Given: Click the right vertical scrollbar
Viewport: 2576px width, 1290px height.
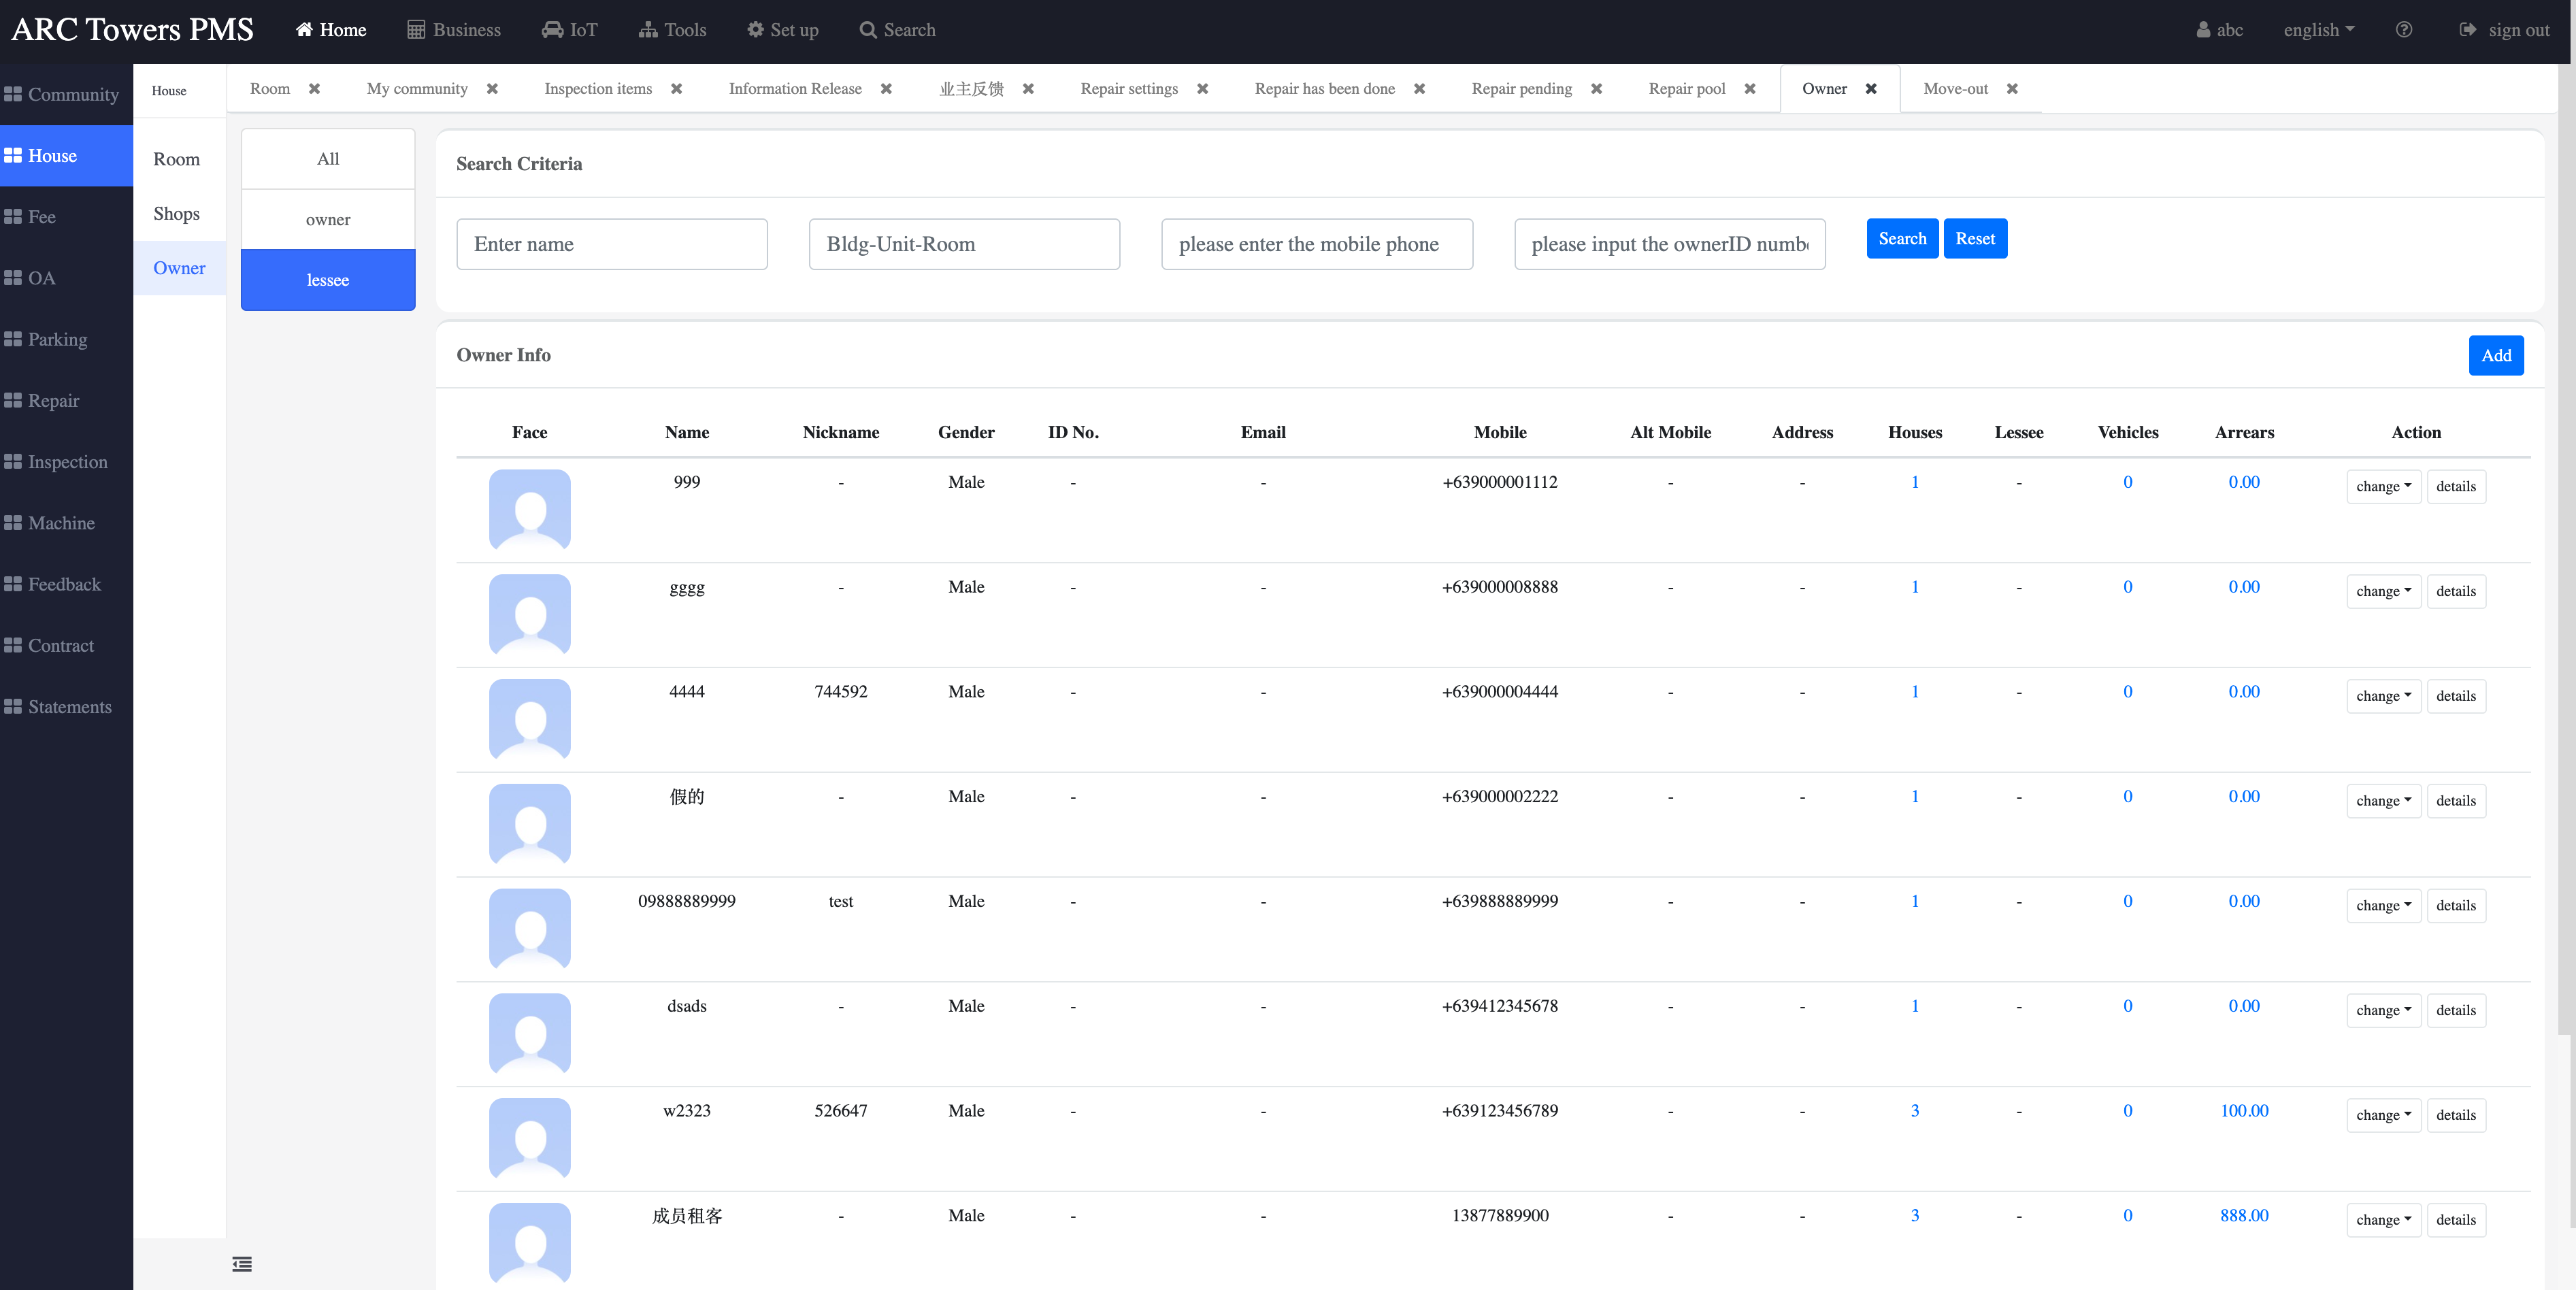Looking at the screenshot, I should point(2566,550).
